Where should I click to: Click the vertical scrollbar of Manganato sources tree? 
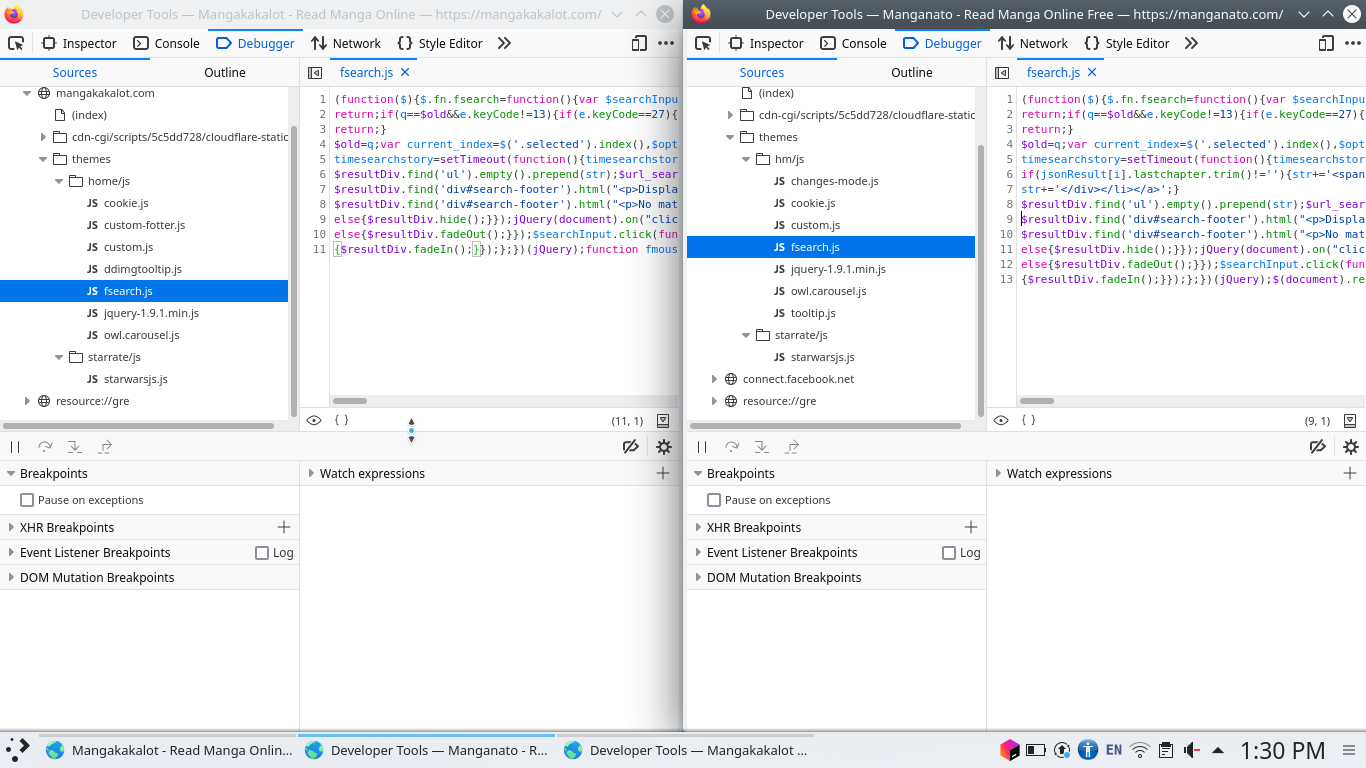pos(981,280)
